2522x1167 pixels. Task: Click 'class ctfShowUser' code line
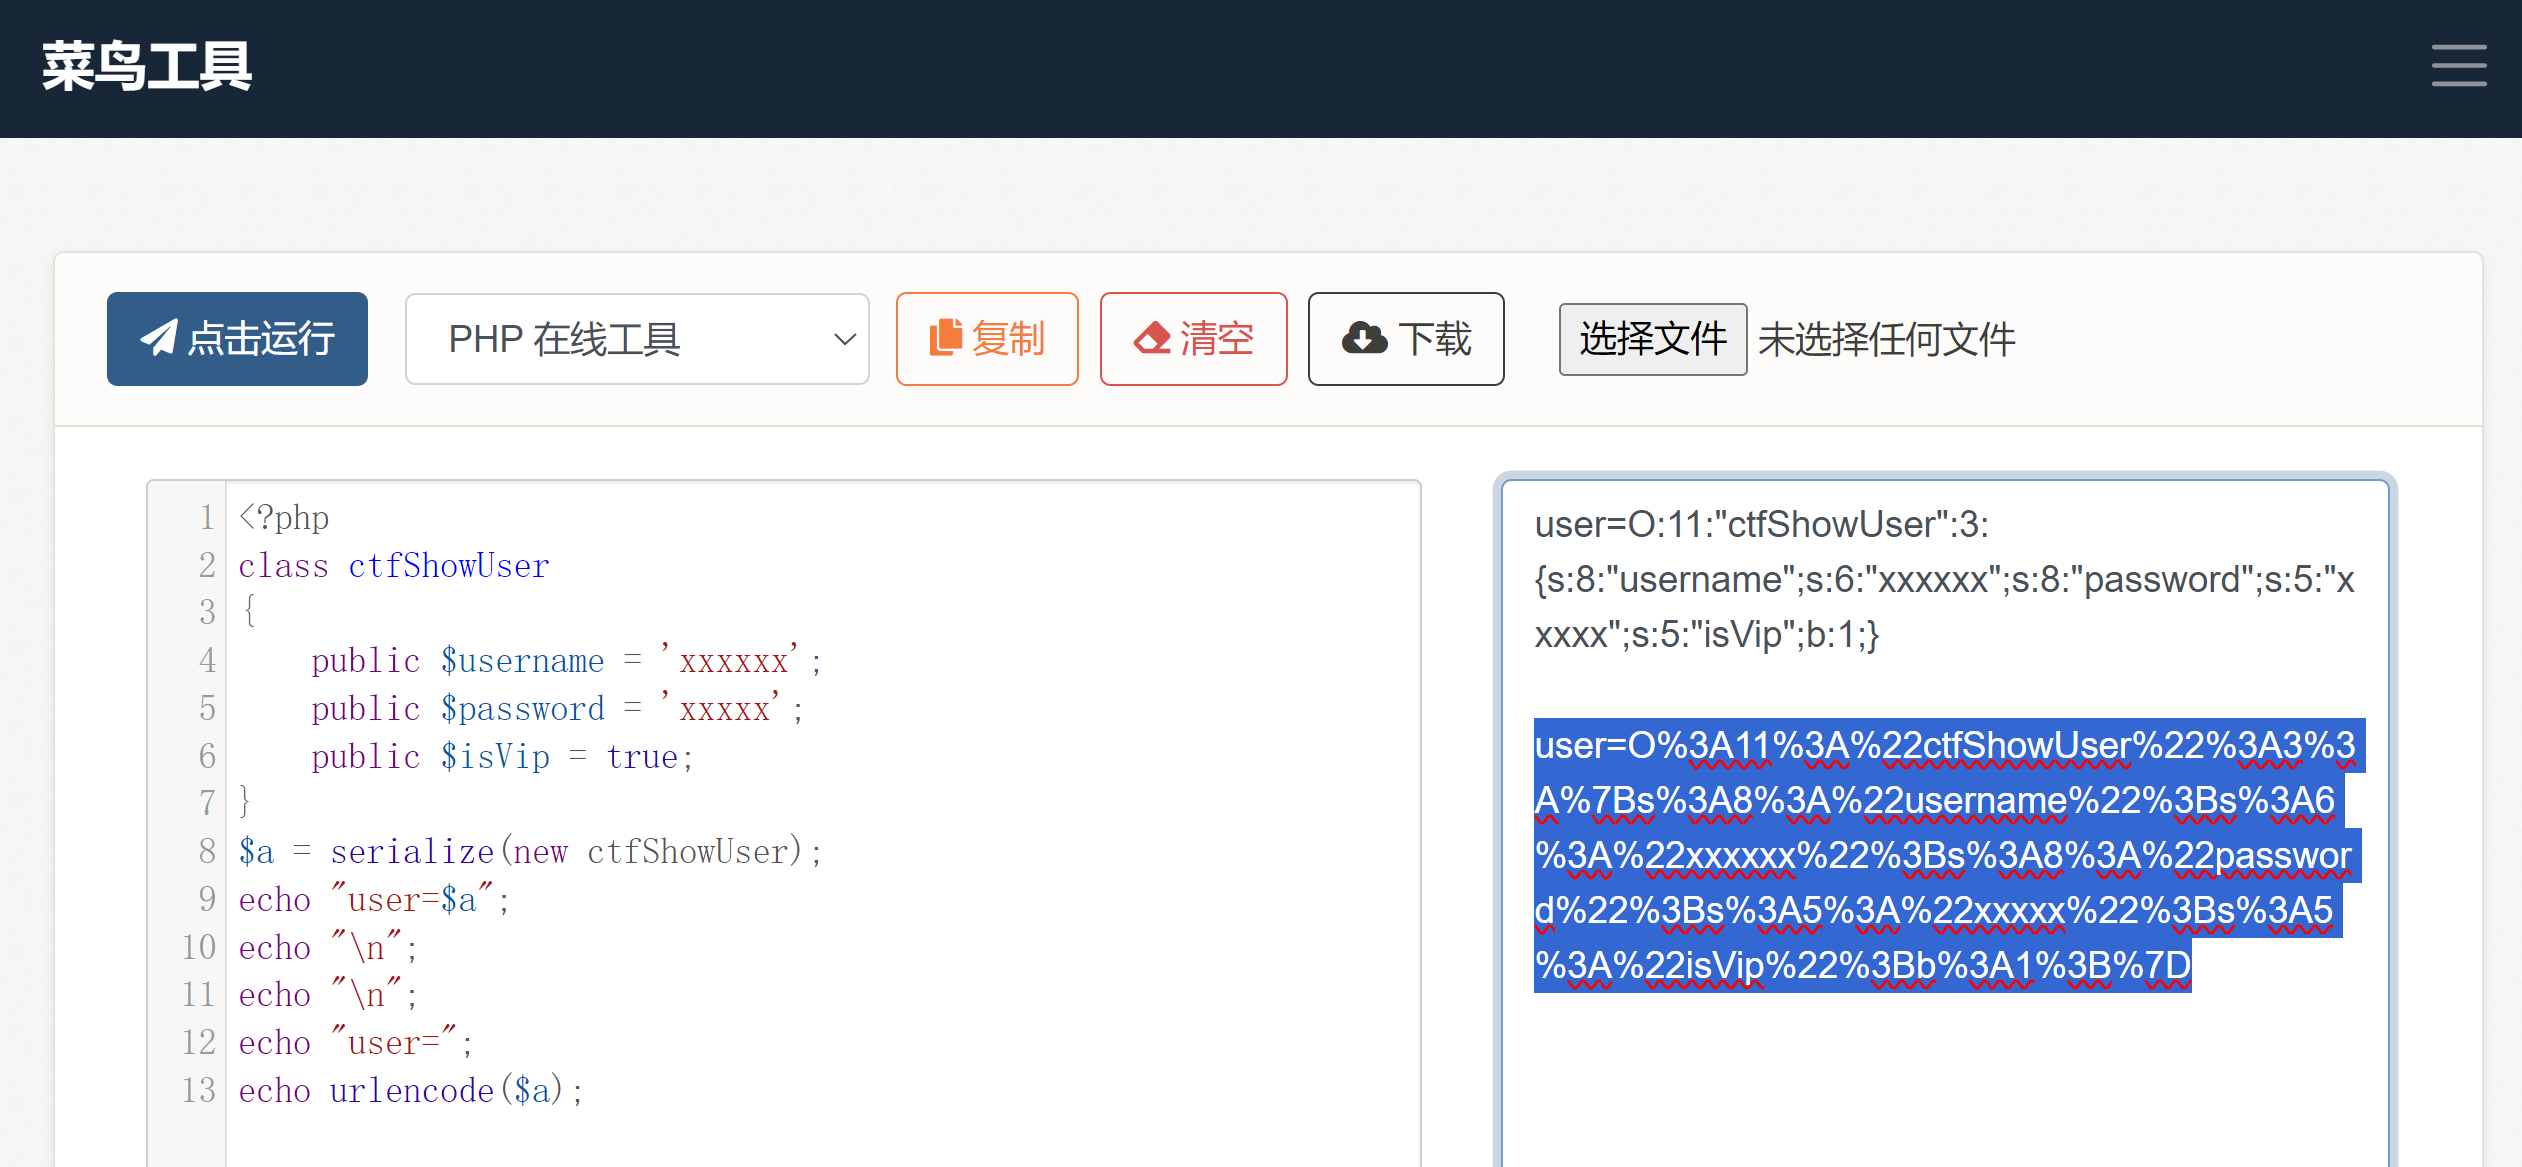point(394,566)
